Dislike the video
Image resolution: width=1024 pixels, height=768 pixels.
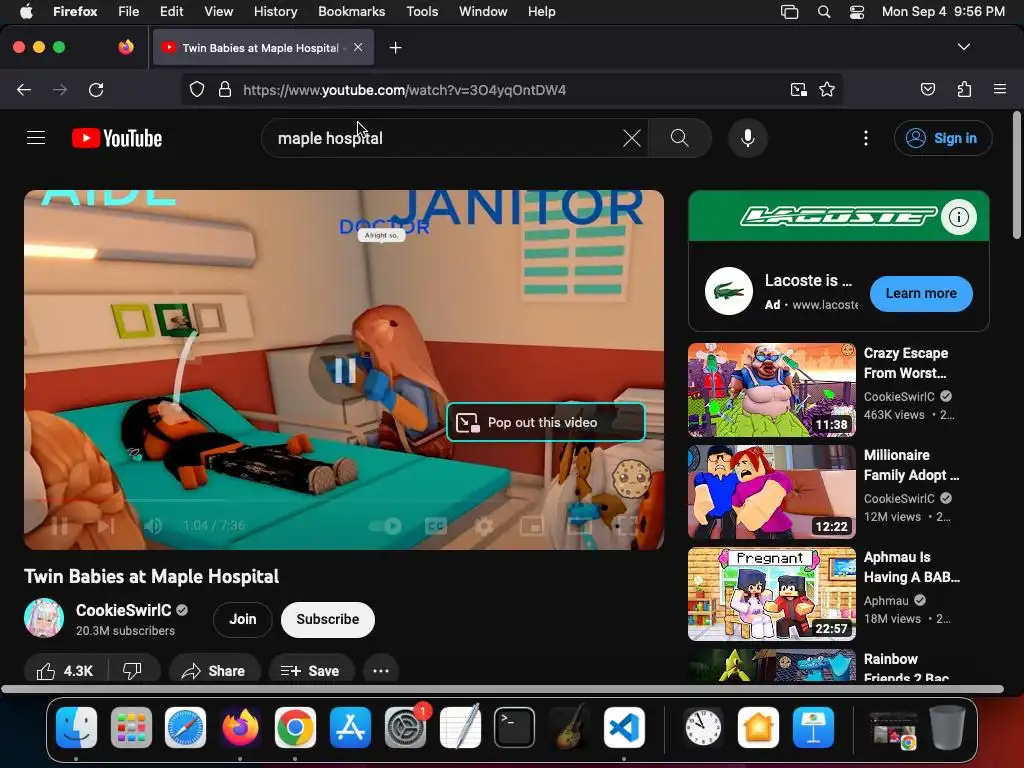[x=133, y=670]
